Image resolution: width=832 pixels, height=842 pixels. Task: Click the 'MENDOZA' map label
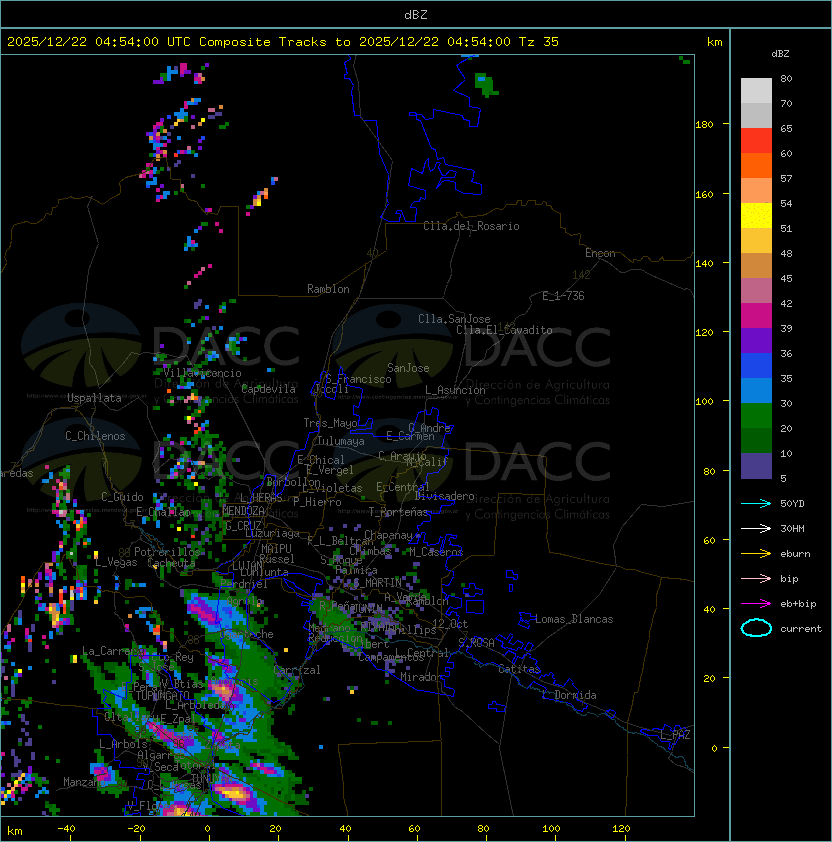(x=243, y=511)
